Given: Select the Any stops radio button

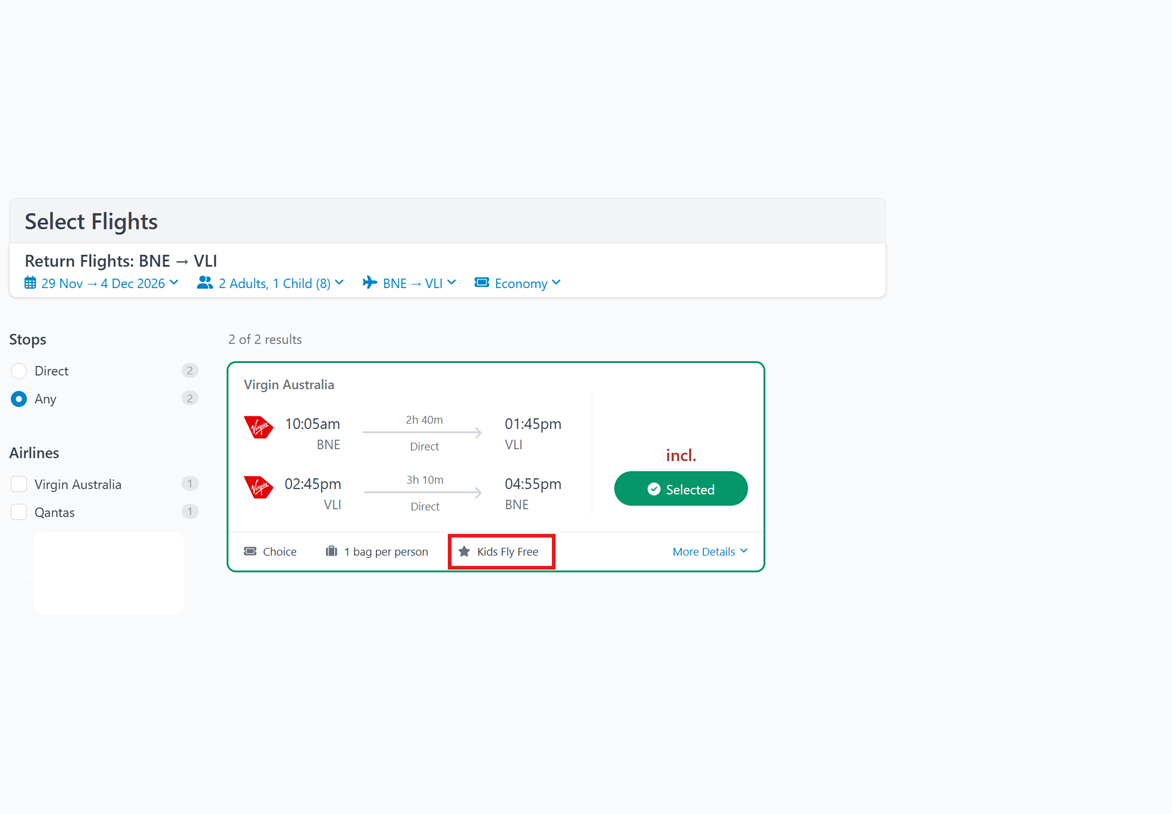Looking at the screenshot, I should click(x=19, y=399).
